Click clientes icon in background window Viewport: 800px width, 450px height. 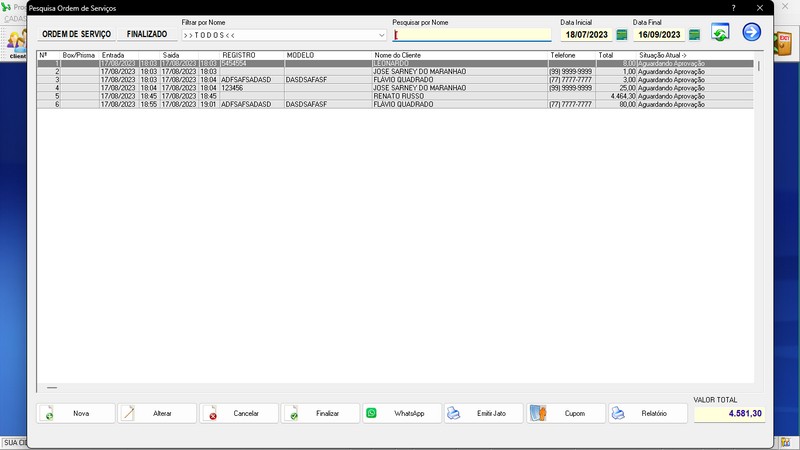click(x=15, y=43)
